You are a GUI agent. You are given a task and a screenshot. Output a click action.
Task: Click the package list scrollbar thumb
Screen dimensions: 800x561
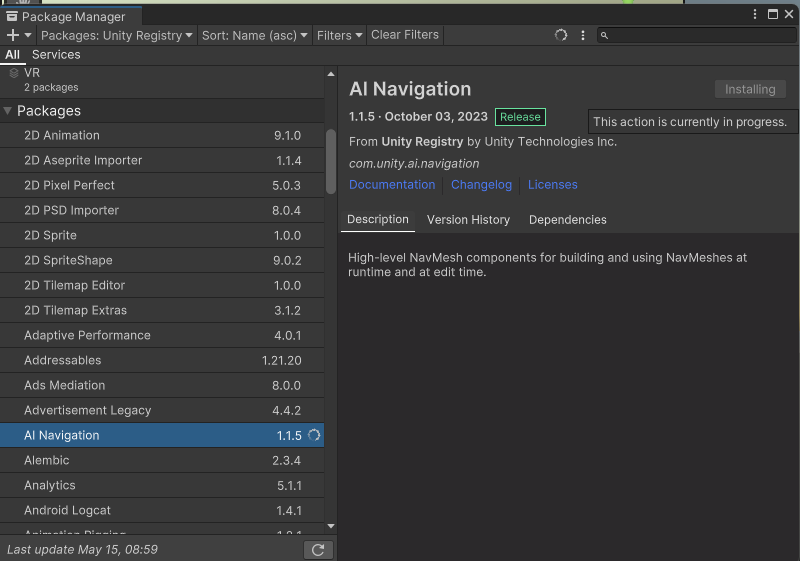coord(331,162)
